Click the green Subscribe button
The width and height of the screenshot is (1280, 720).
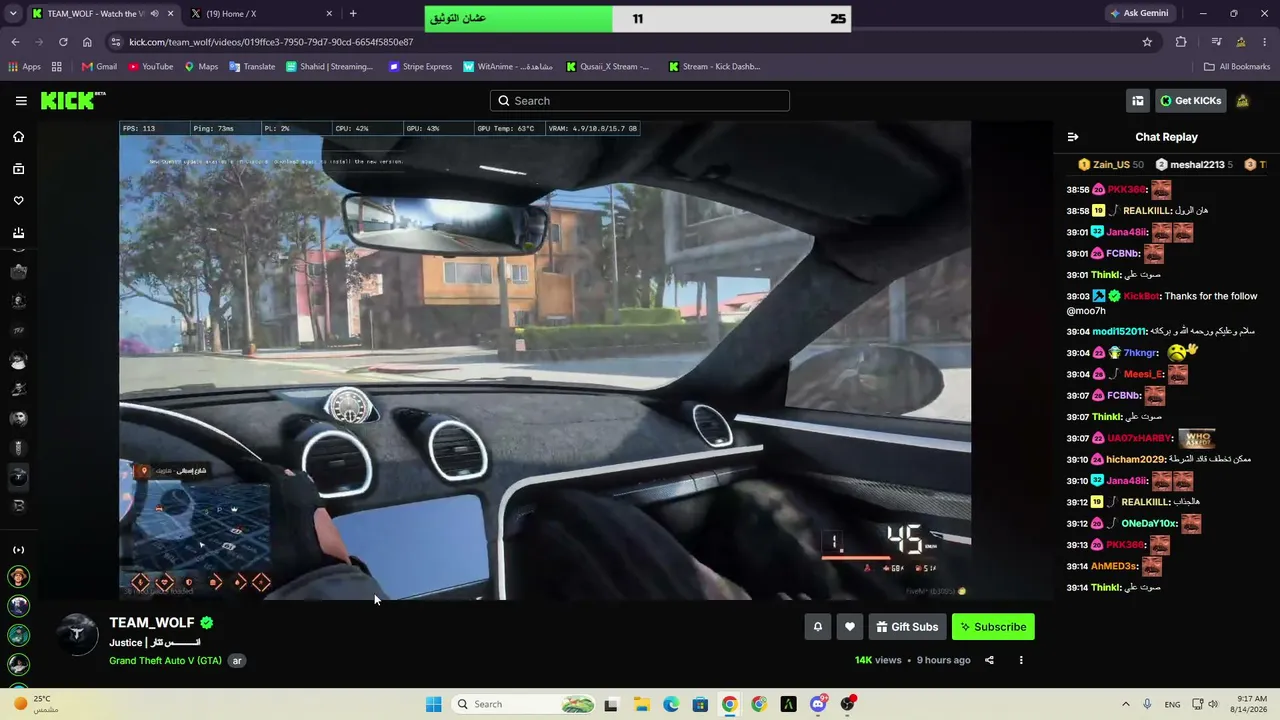coord(993,627)
